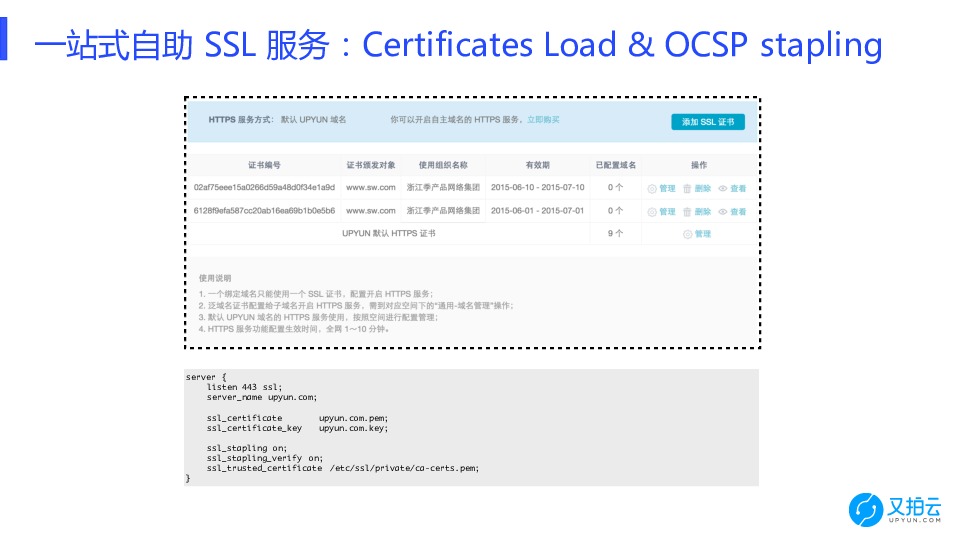Click usage note 4 about 1～10 分钟
Screen dimensions: 960x540
coord(294,329)
